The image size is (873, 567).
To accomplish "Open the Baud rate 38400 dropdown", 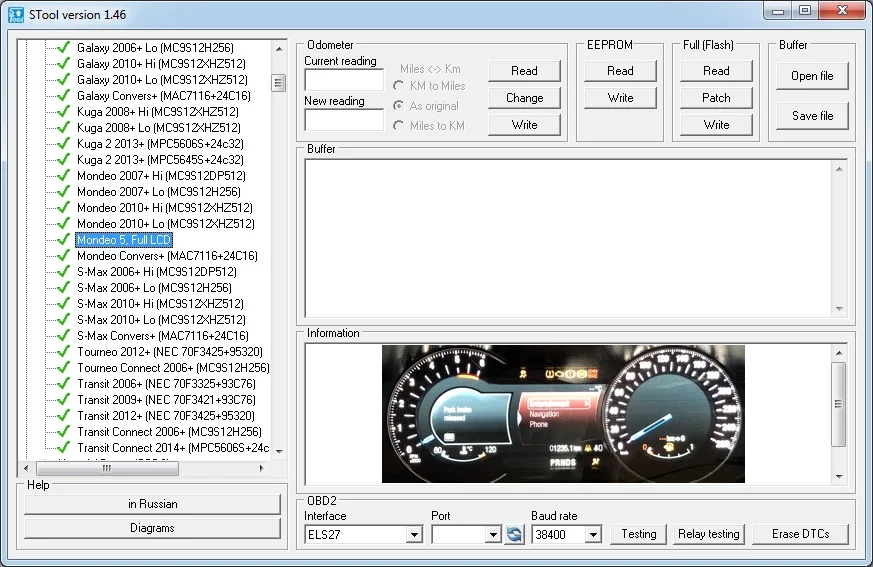I will pyautogui.click(x=594, y=535).
